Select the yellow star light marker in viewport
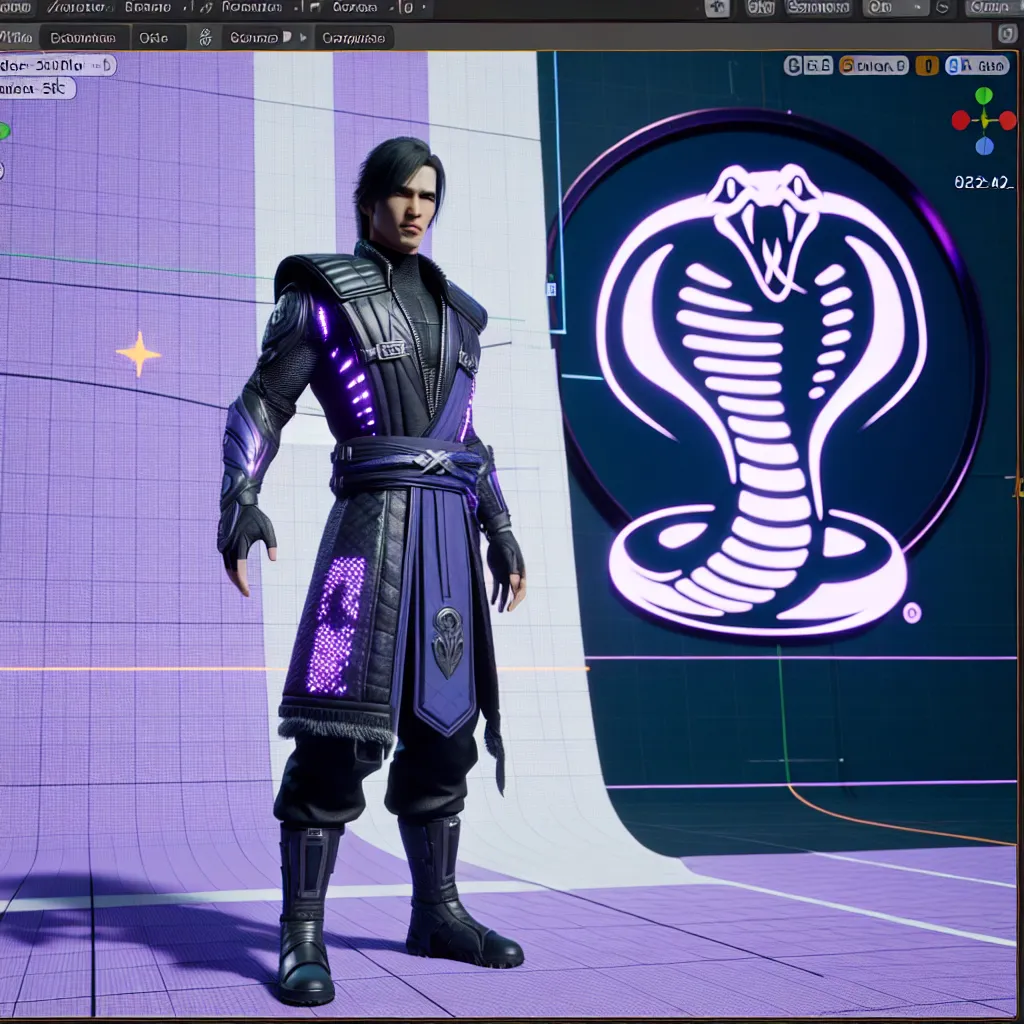This screenshot has height=1024, width=1024. click(138, 353)
